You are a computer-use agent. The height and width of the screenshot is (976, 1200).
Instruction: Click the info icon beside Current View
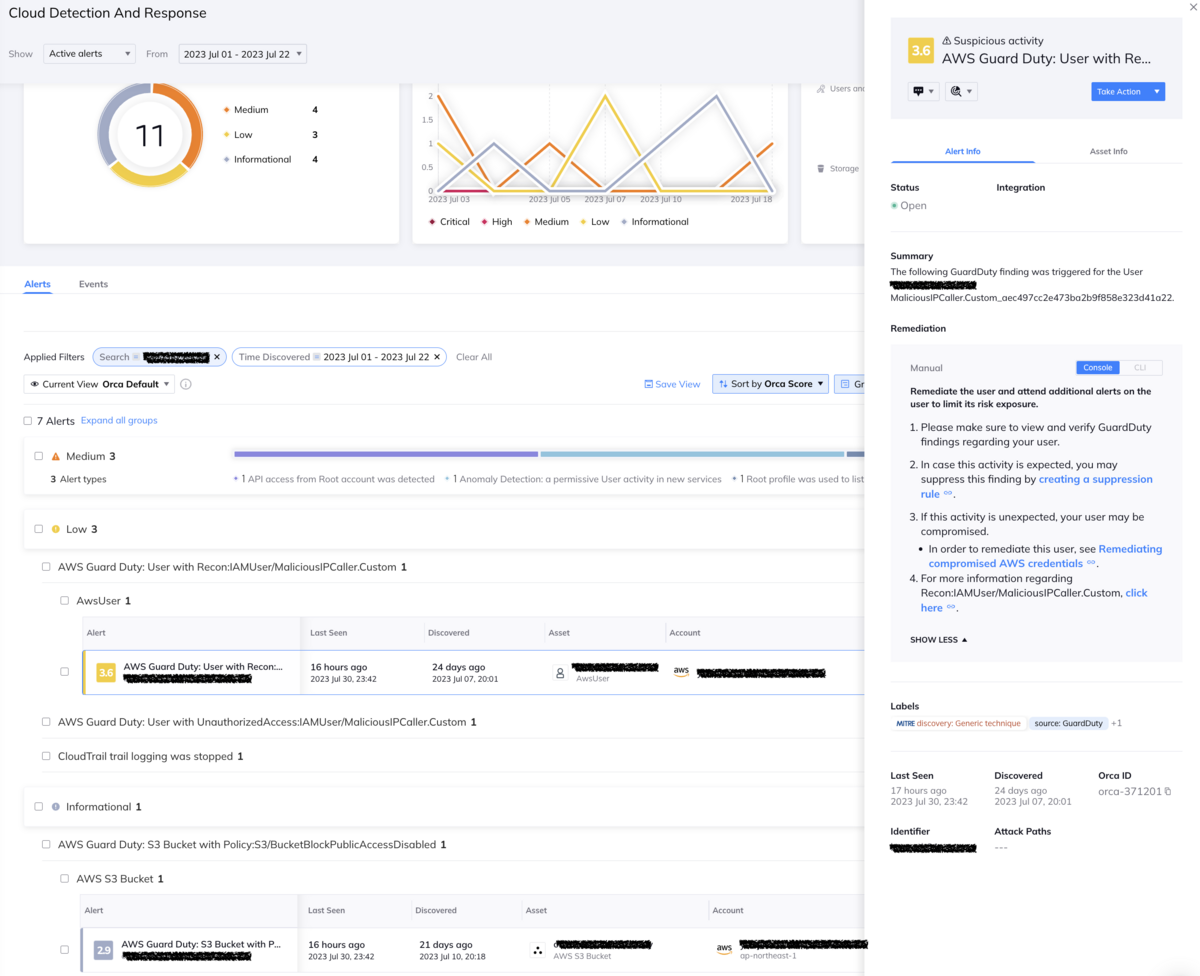(x=186, y=384)
